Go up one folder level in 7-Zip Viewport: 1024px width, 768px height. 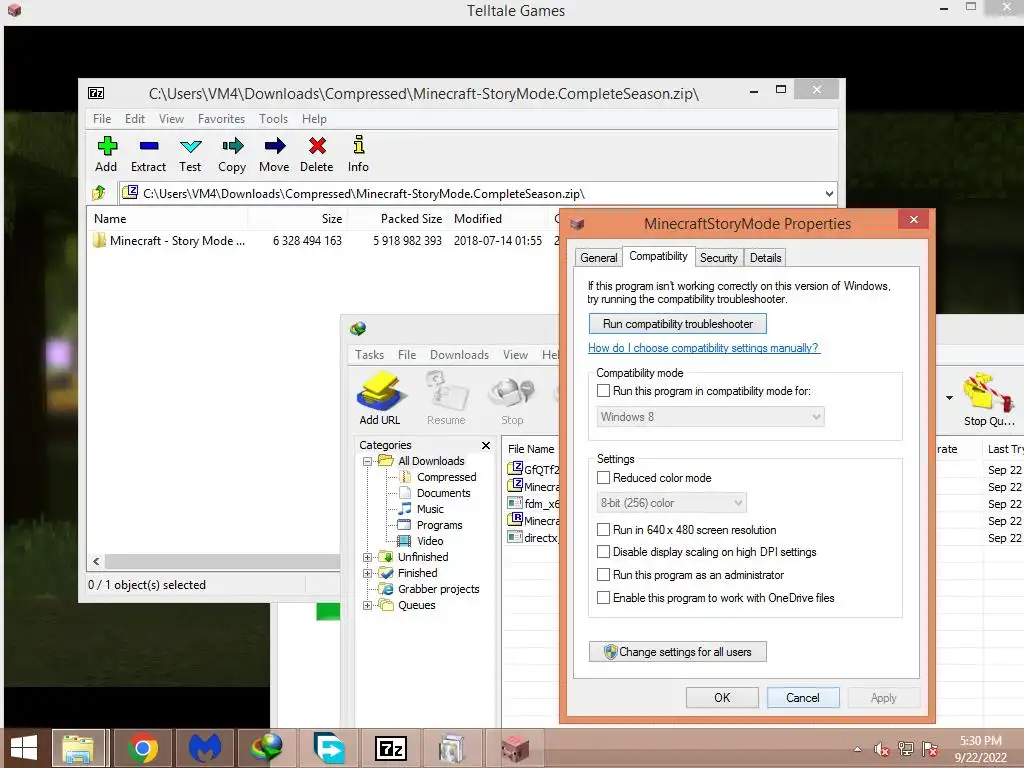click(99, 193)
